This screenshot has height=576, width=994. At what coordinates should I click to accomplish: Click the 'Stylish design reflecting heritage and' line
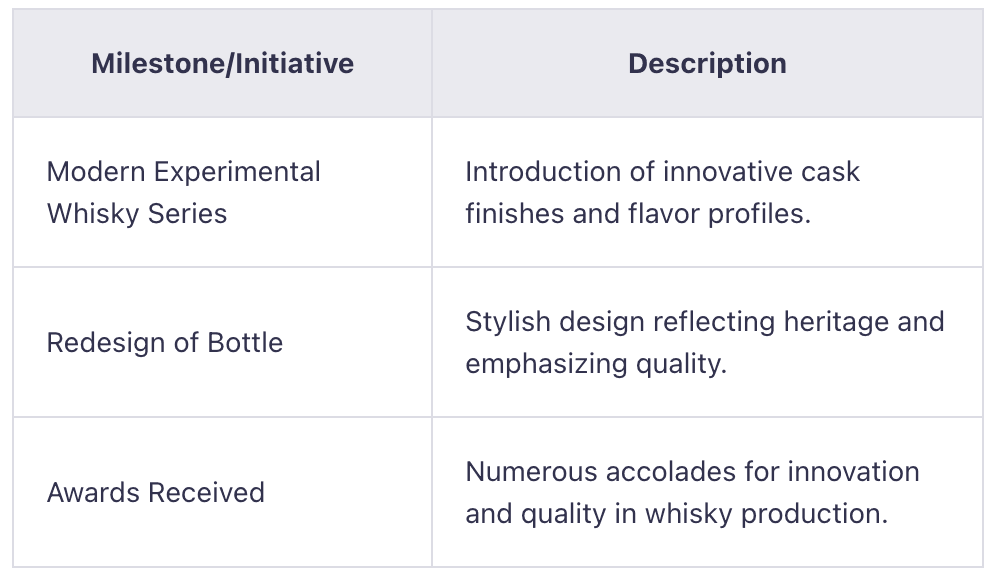(704, 321)
